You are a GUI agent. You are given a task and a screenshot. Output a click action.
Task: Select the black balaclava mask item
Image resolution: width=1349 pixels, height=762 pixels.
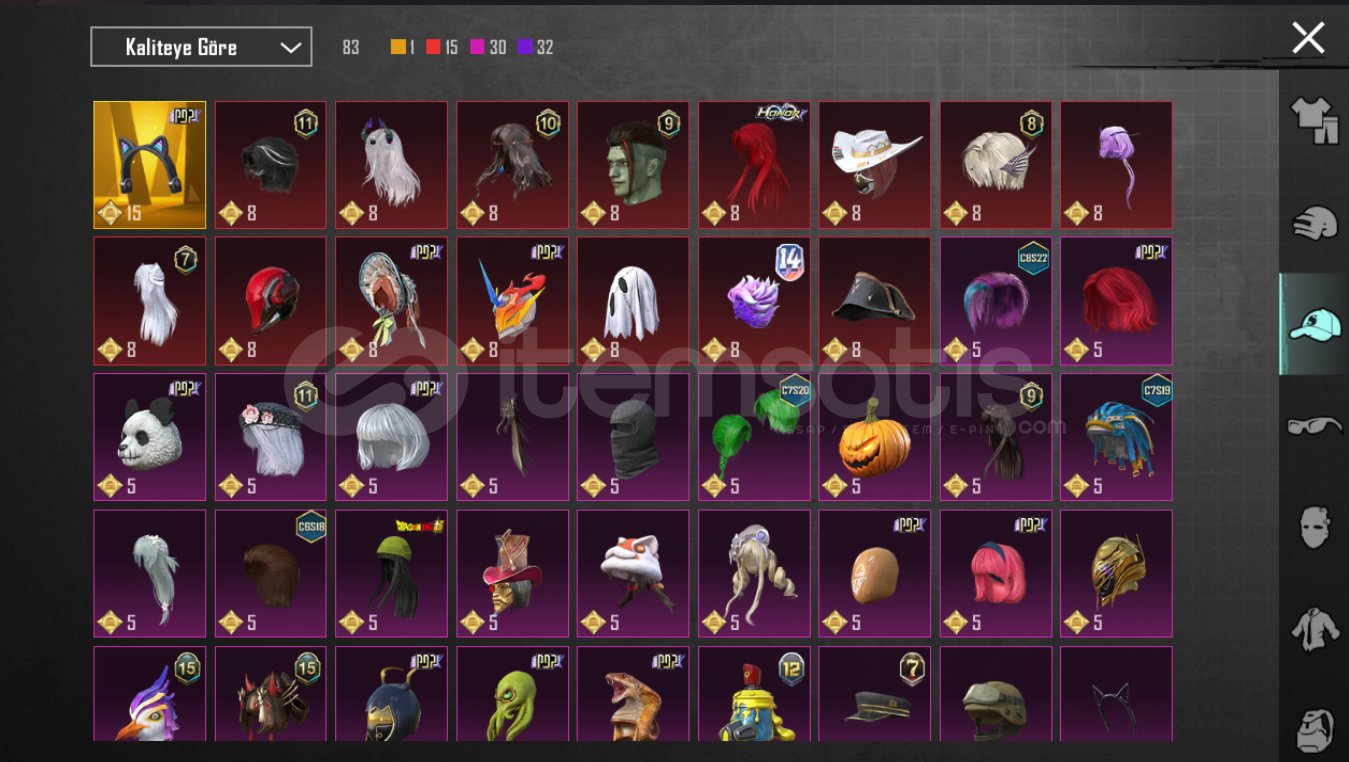click(633, 437)
